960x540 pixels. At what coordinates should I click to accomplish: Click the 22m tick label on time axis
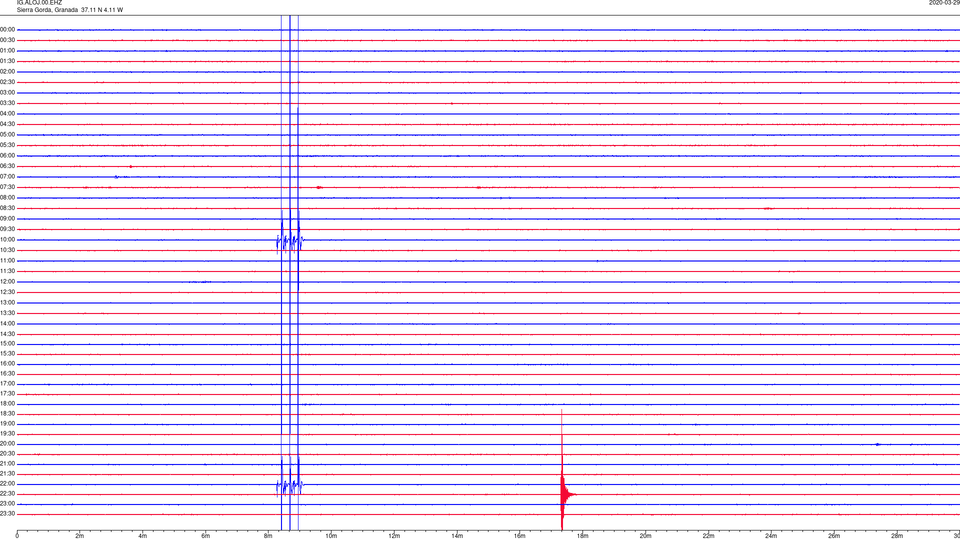pyautogui.click(x=708, y=536)
